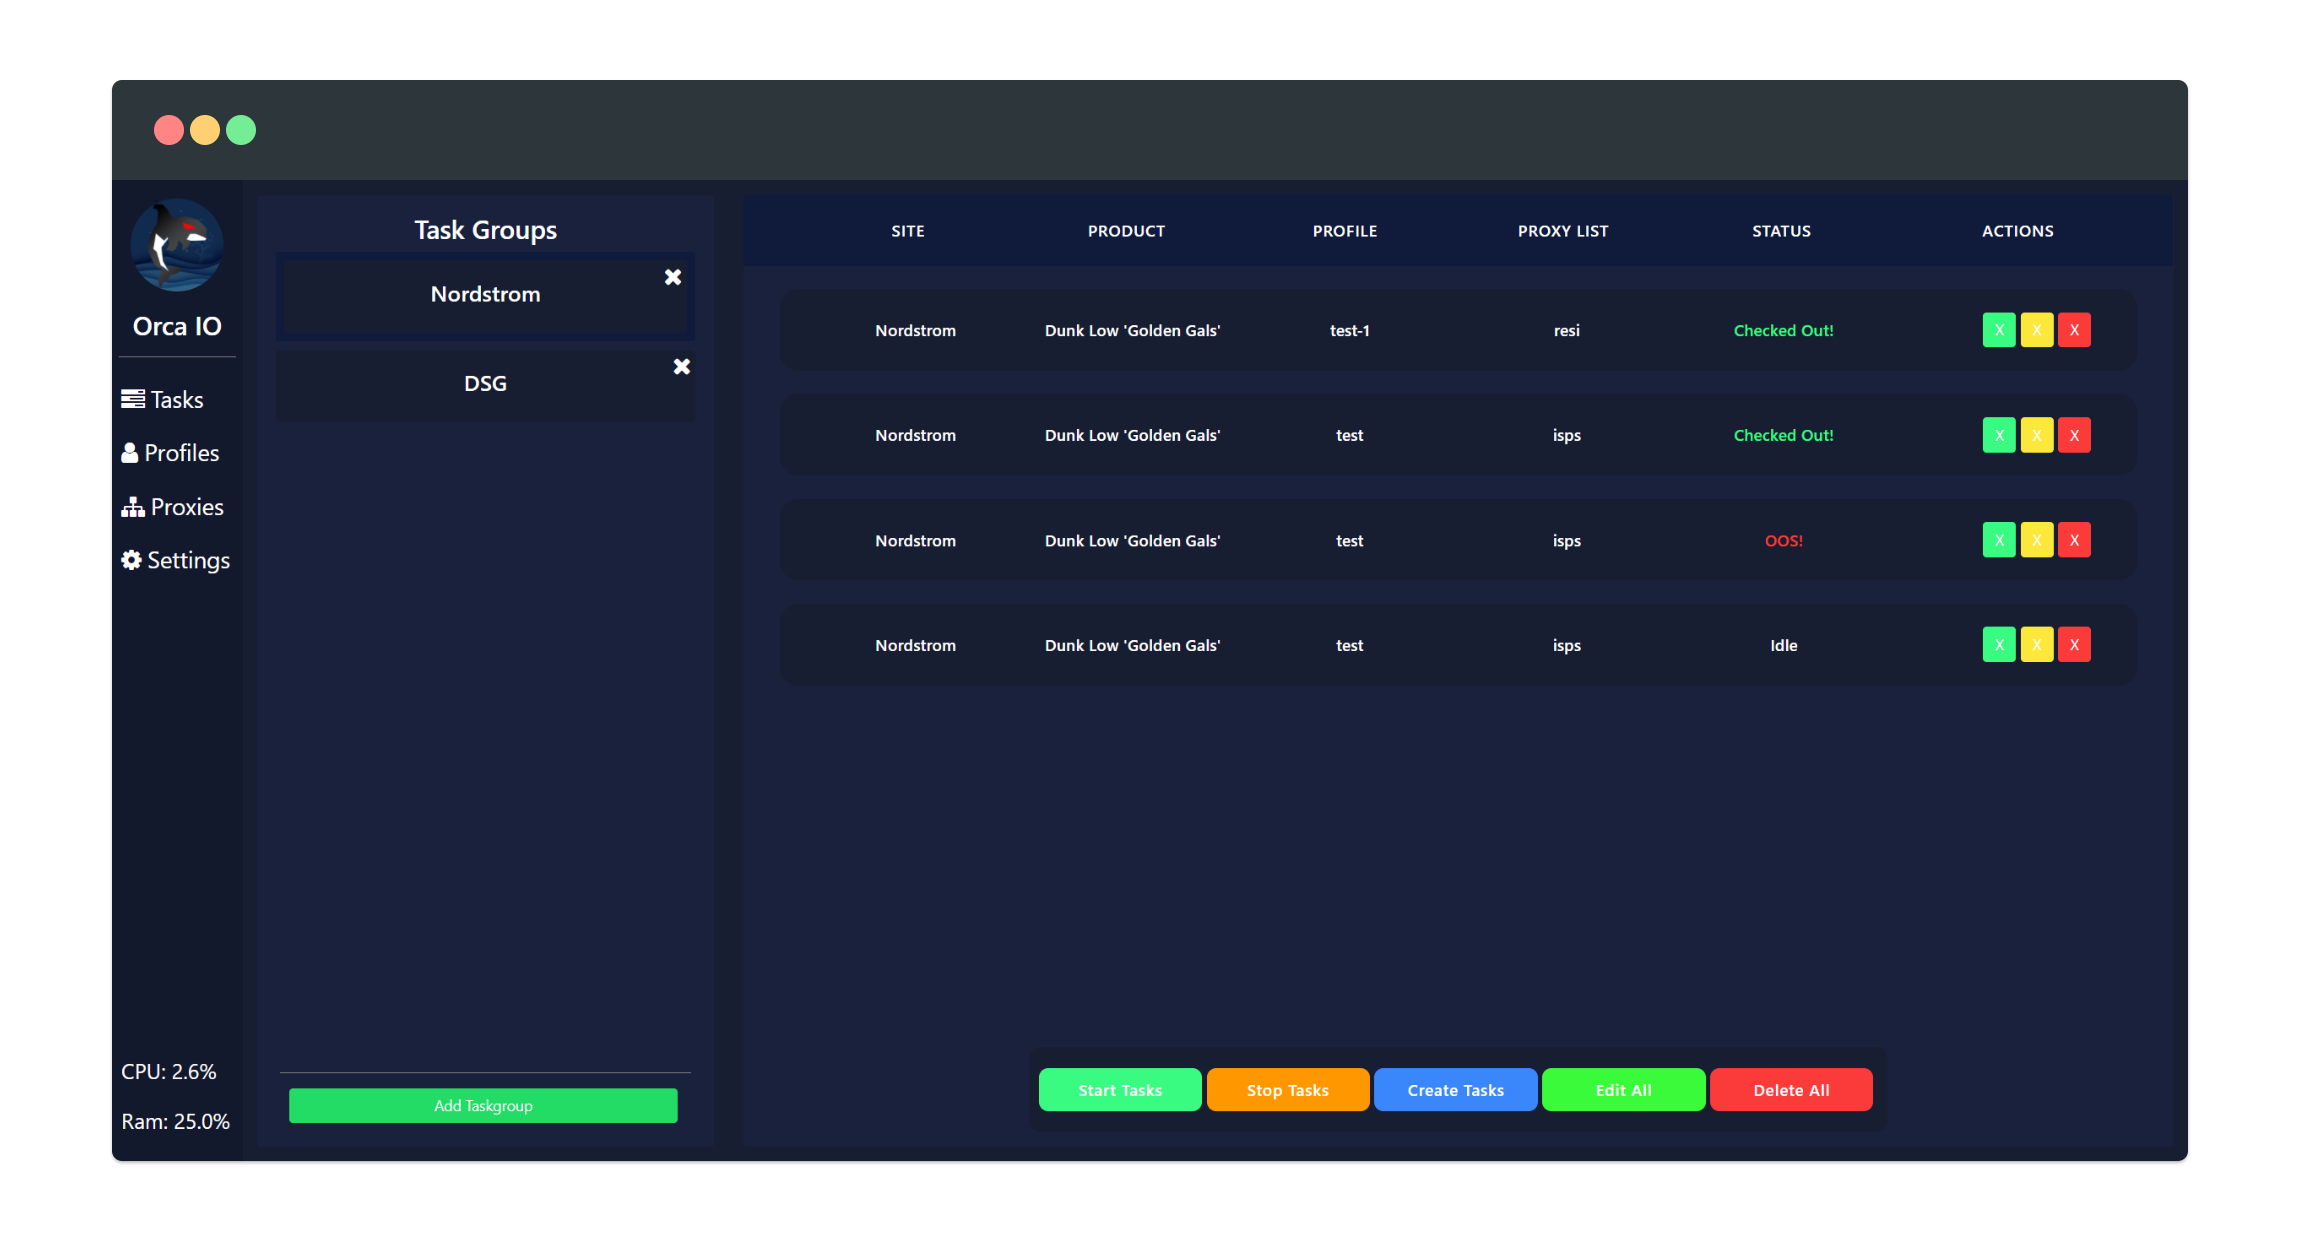Click yellow action icon on Idle task

coord(2037,645)
